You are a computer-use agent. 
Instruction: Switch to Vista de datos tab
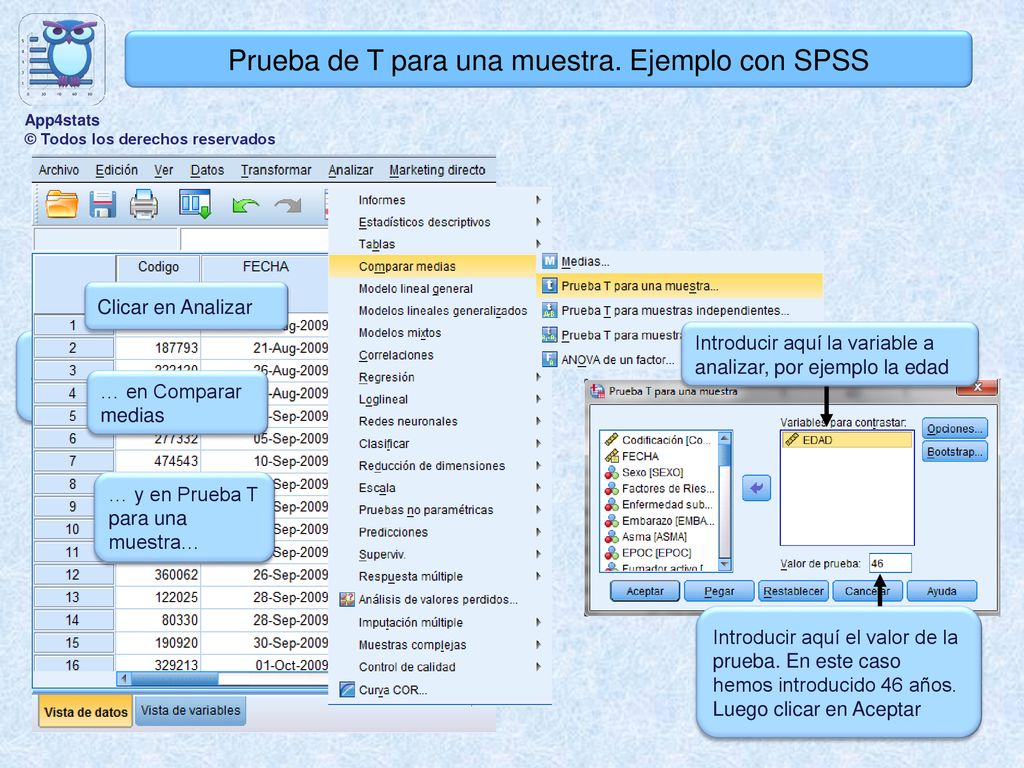click(x=86, y=712)
